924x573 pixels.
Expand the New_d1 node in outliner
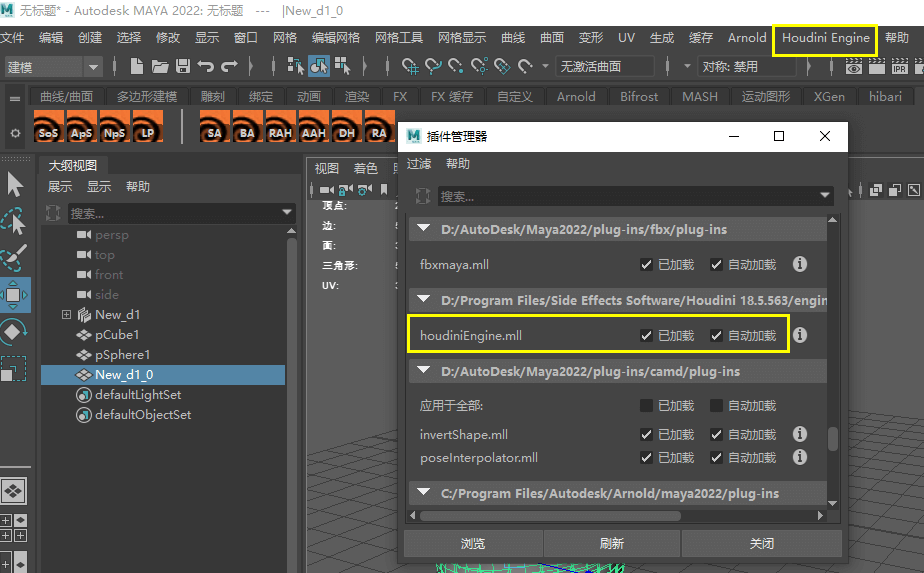67,315
